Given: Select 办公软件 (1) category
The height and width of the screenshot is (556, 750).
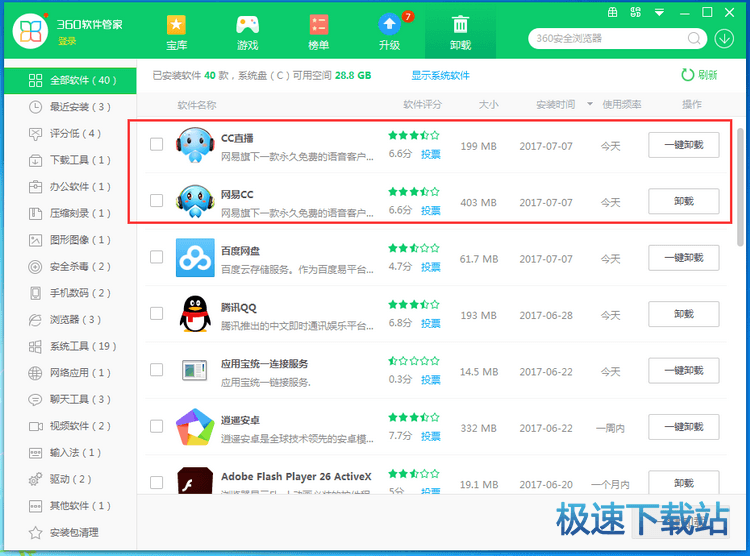Looking at the screenshot, I should click(70, 187).
